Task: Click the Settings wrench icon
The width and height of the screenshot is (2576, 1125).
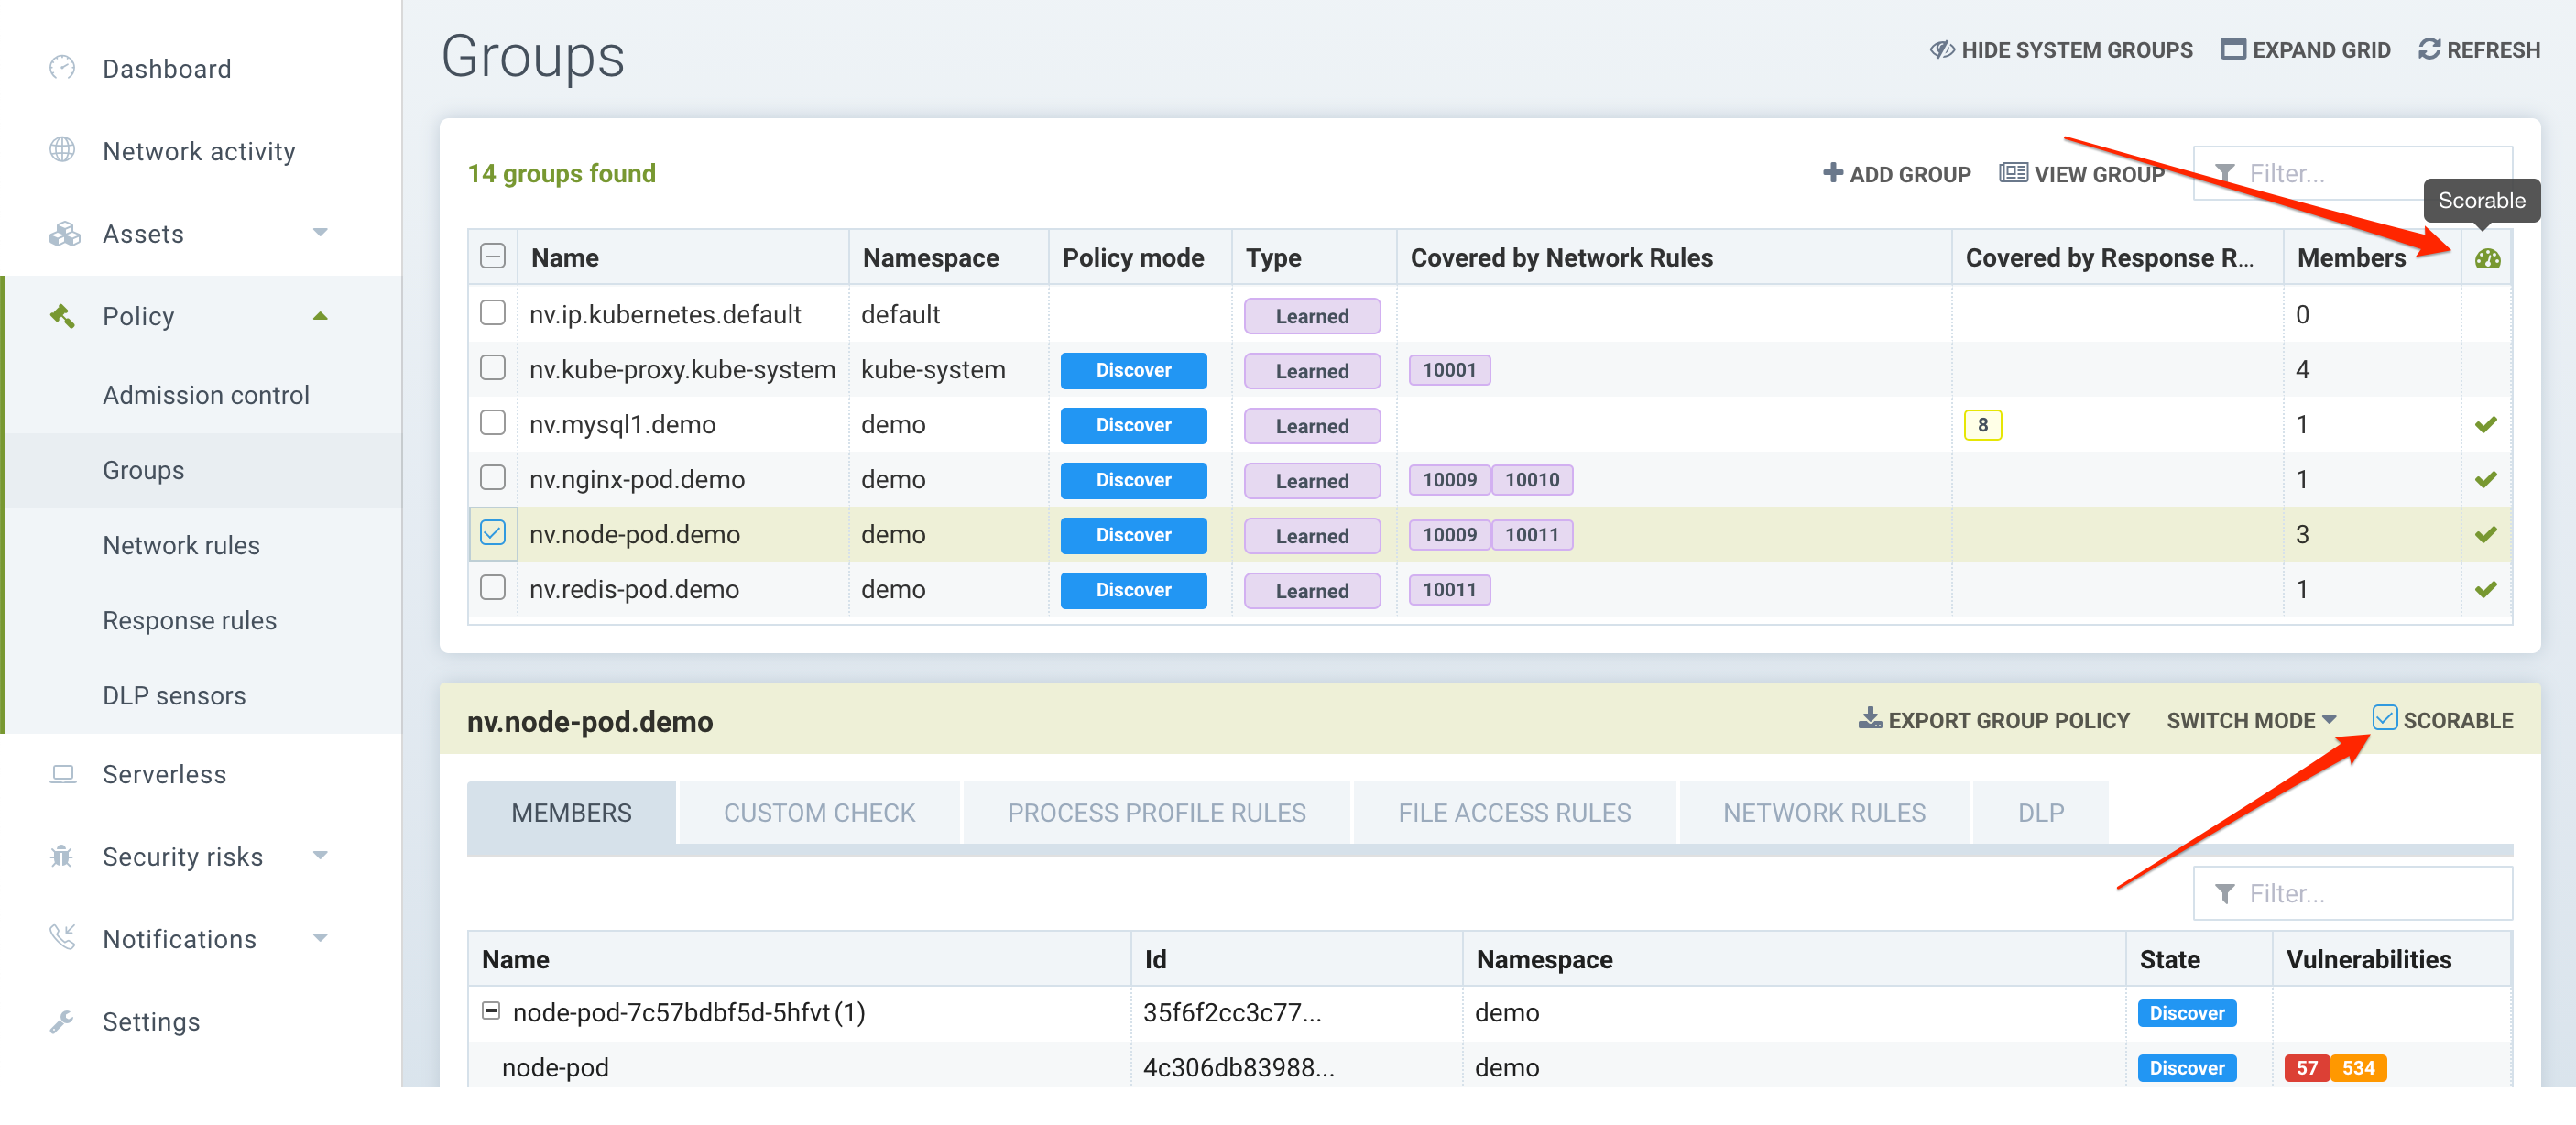Action: 62,1021
